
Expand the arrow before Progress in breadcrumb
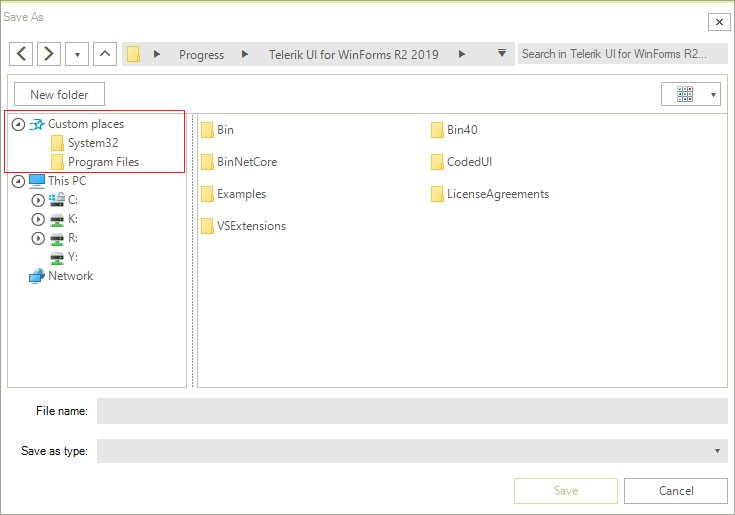coord(157,54)
